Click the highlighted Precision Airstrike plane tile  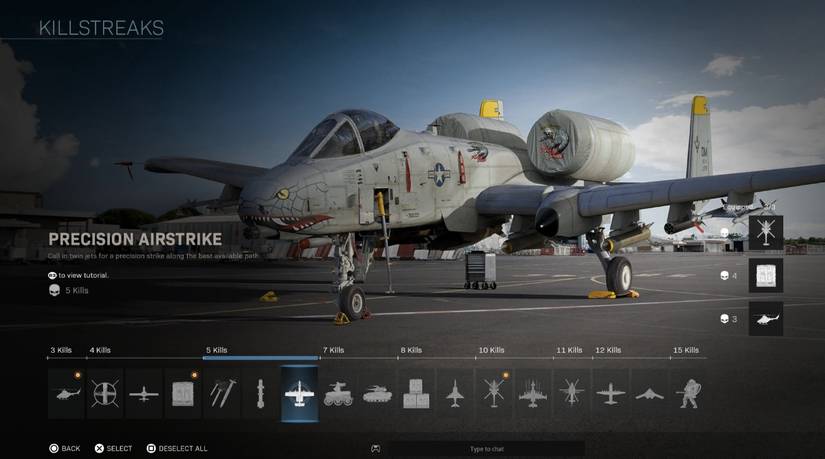tap(299, 393)
